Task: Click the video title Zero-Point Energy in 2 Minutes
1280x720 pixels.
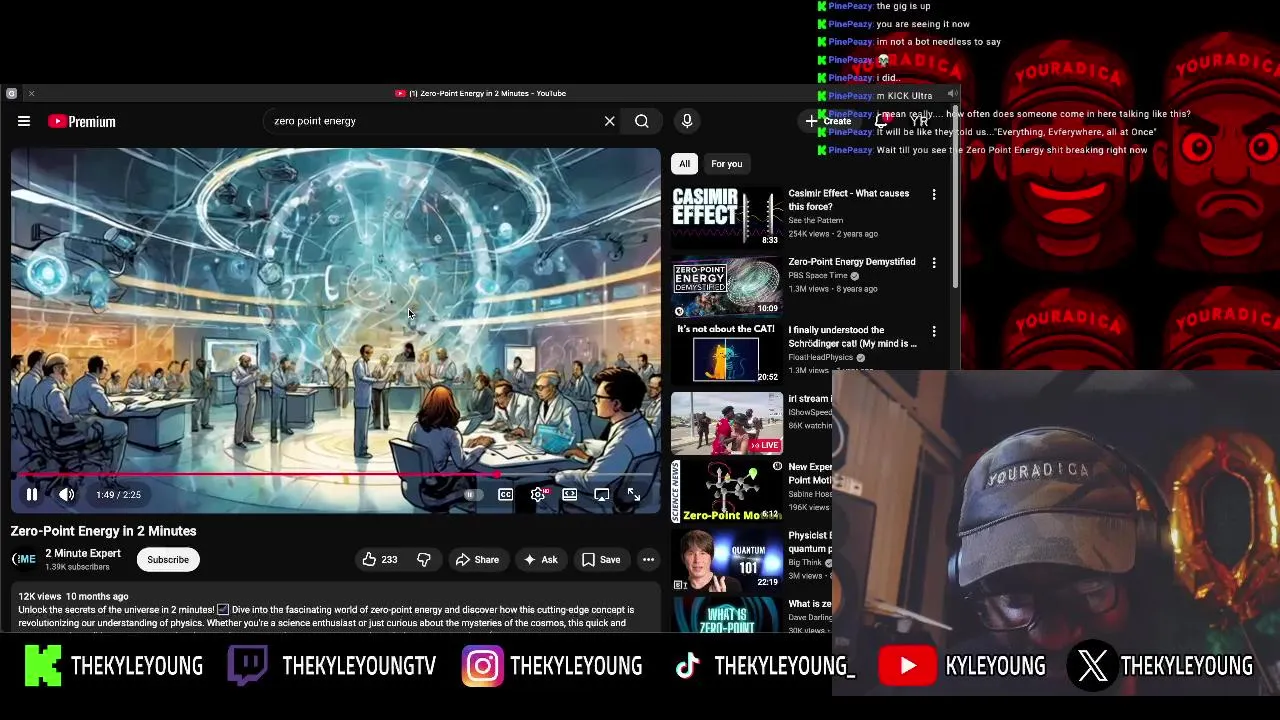Action: (x=104, y=531)
